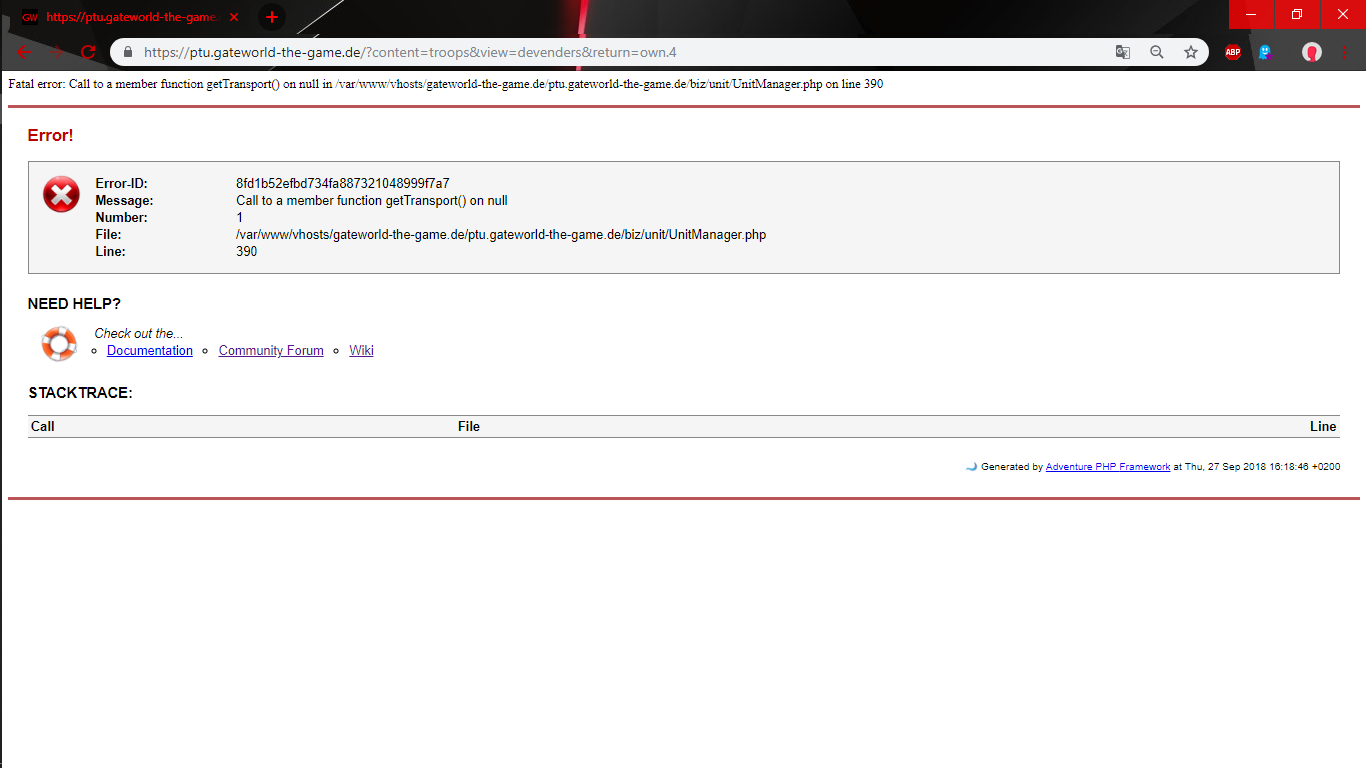Click the blue ghost extension icon
1366x768 pixels.
(x=1265, y=52)
